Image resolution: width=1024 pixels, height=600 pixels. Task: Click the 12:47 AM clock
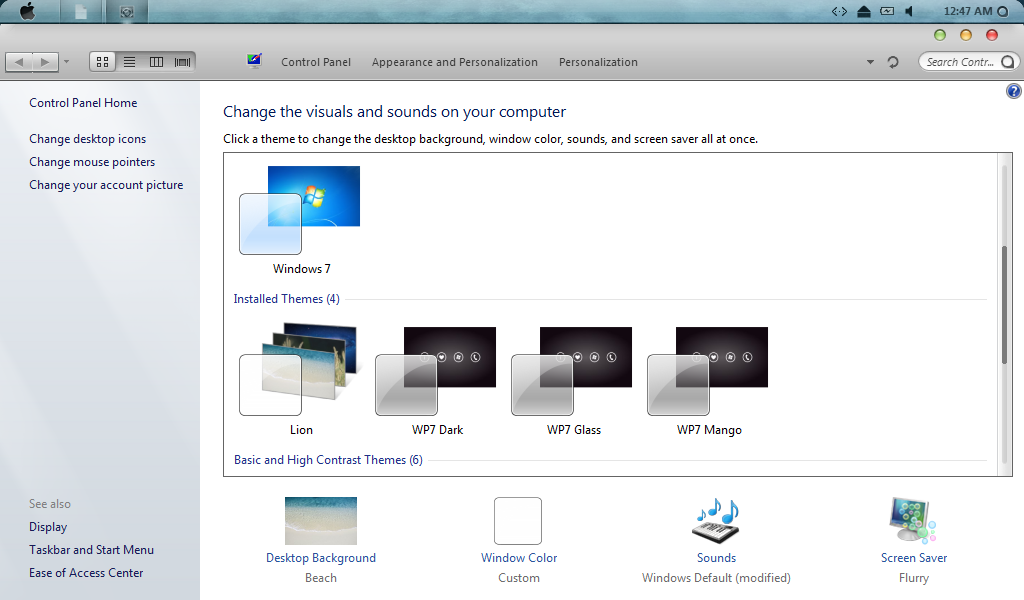click(x=968, y=11)
